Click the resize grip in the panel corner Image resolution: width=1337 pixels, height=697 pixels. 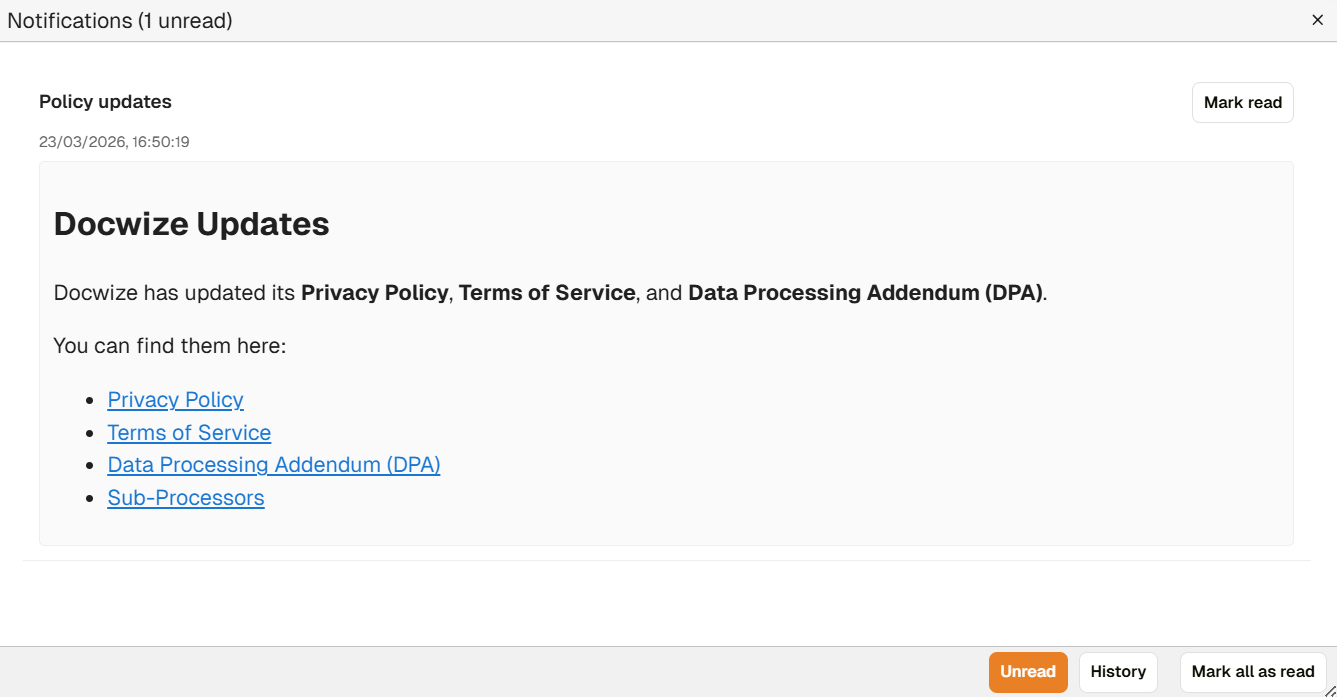click(1329, 689)
